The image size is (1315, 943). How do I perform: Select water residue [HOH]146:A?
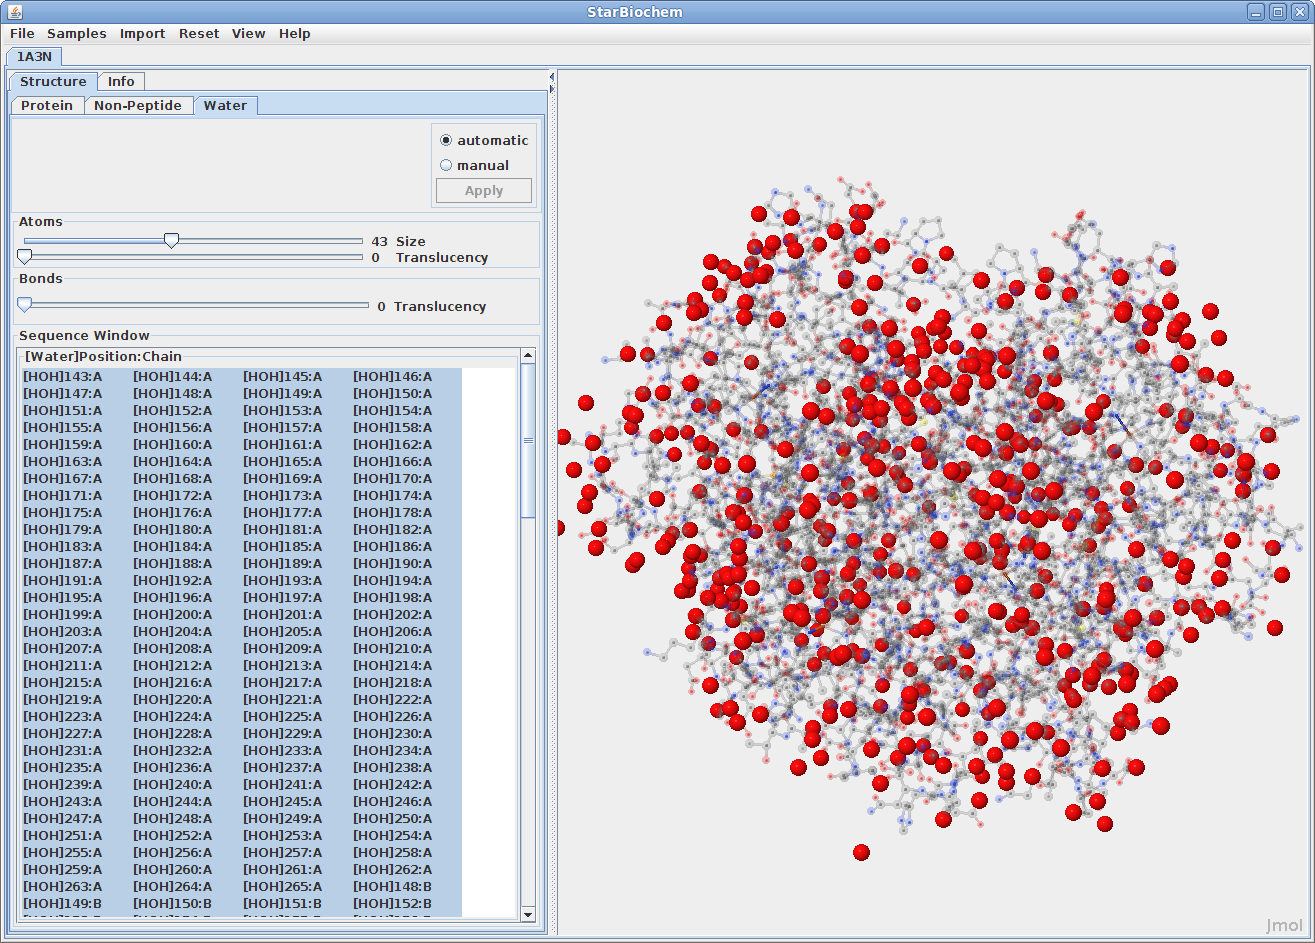click(x=393, y=376)
